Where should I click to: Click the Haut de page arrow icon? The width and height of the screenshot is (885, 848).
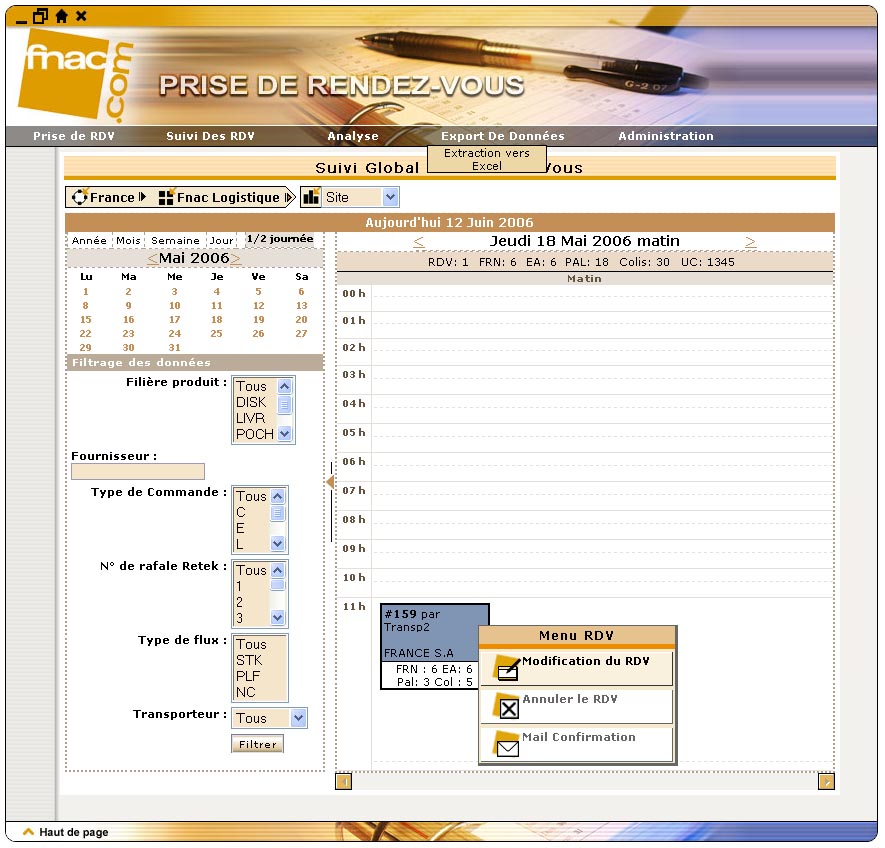[x=28, y=832]
